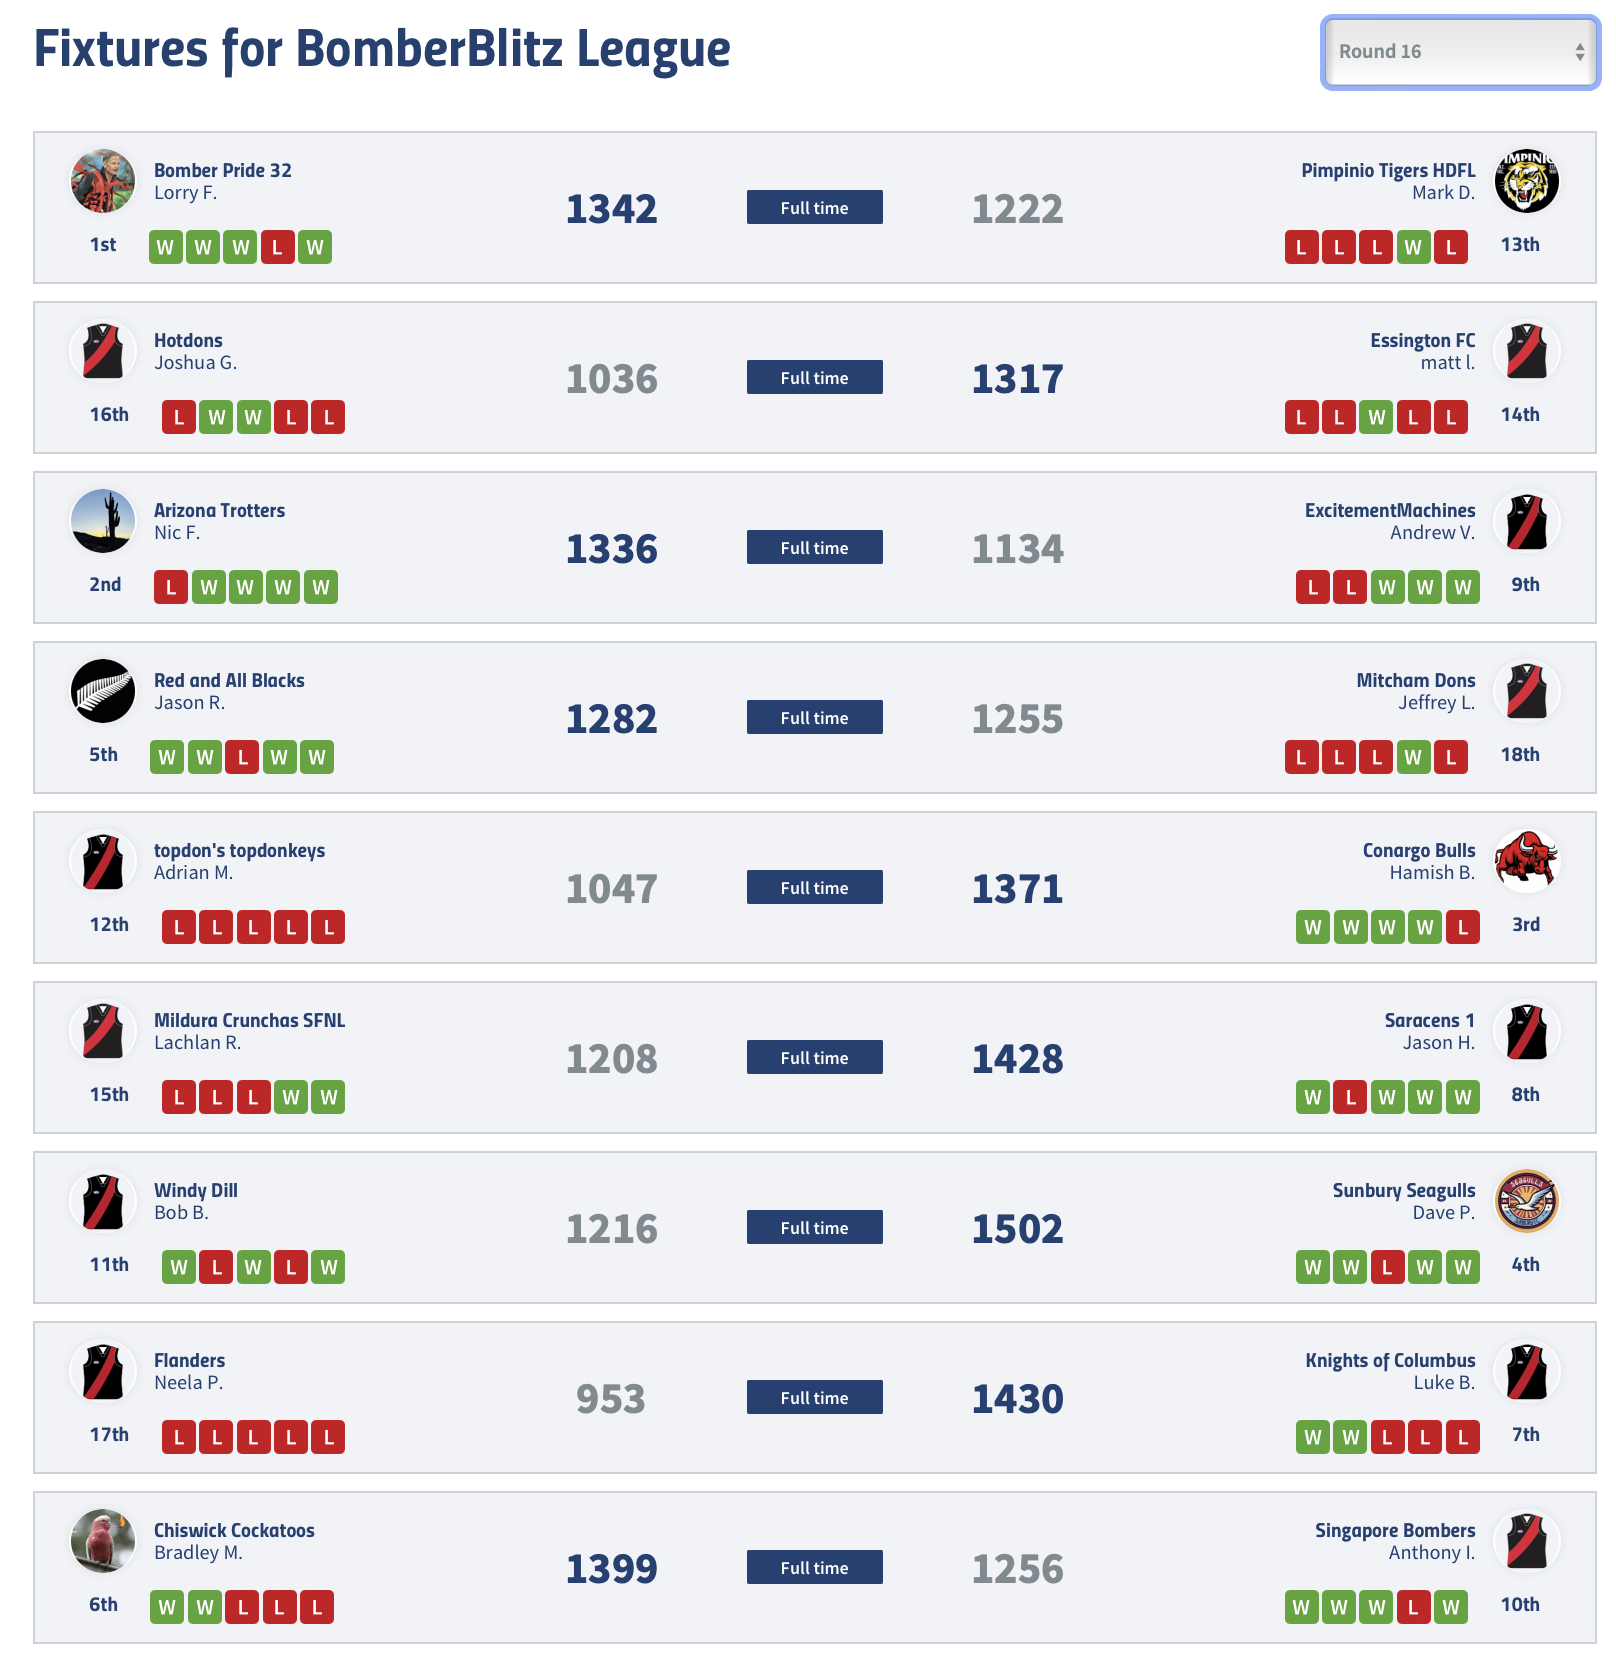The width and height of the screenshot is (1616, 1664).
Task: Click Full time button for Chiswick Cockatoos match
Action: [814, 1567]
